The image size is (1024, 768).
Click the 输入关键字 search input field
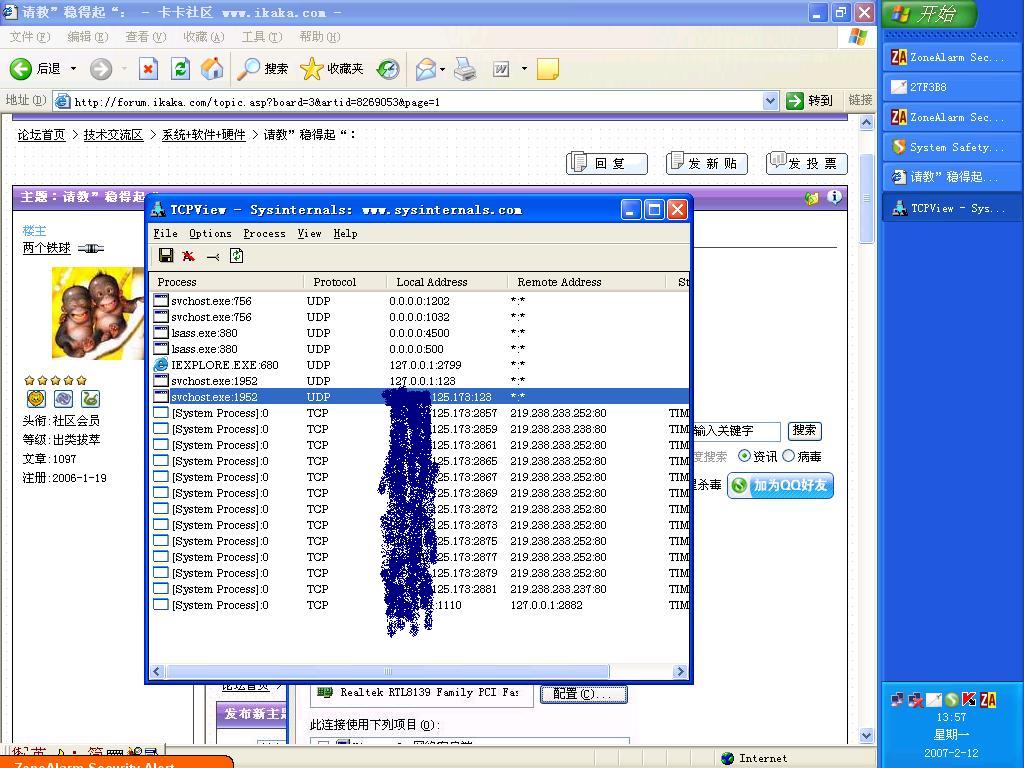coord(736,431)
